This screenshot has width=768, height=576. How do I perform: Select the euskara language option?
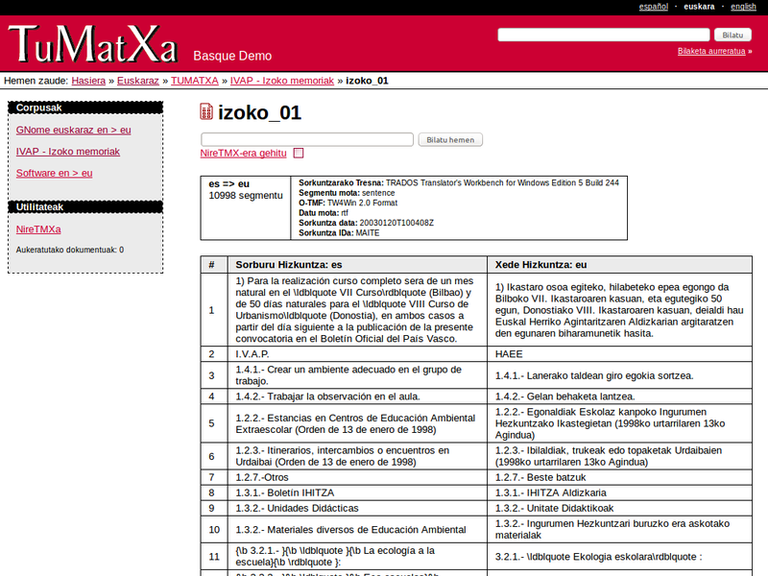[x=699, y=7]
